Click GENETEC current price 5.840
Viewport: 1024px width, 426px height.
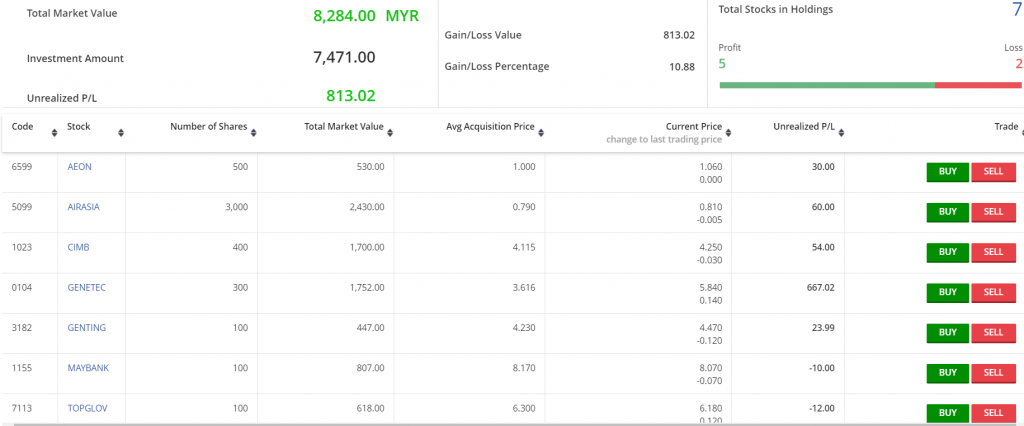click(x=711, y=287)
